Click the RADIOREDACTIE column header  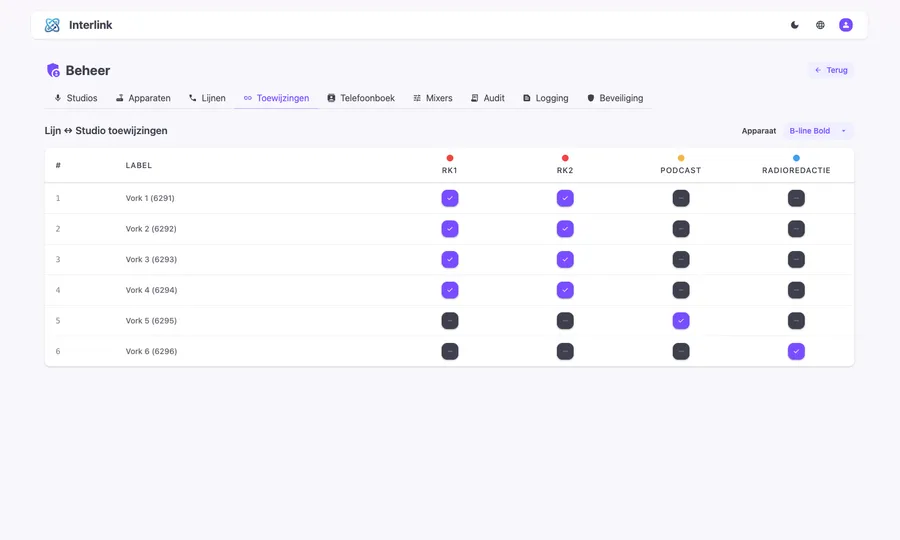[796, 170]
